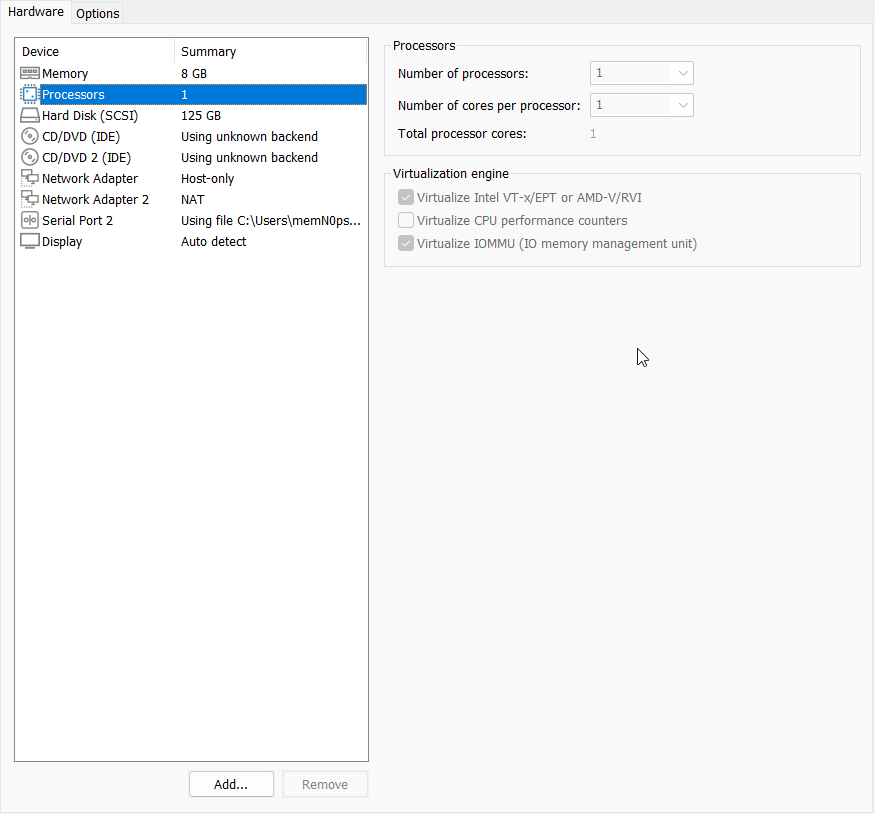Screen dimensions: 875x814
Task: Click the CD/DVD 2 (IDE) disc icon
Action: [29, 157]
